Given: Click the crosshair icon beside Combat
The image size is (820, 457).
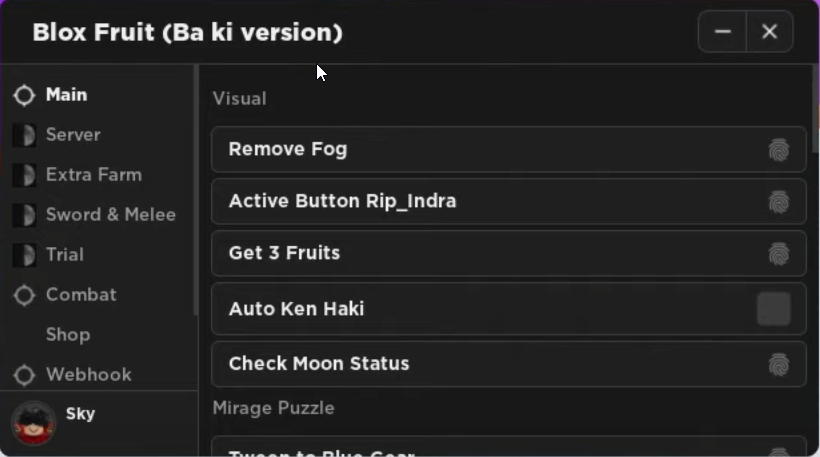Looking at the screenshot, I should (x=24, y=295).
